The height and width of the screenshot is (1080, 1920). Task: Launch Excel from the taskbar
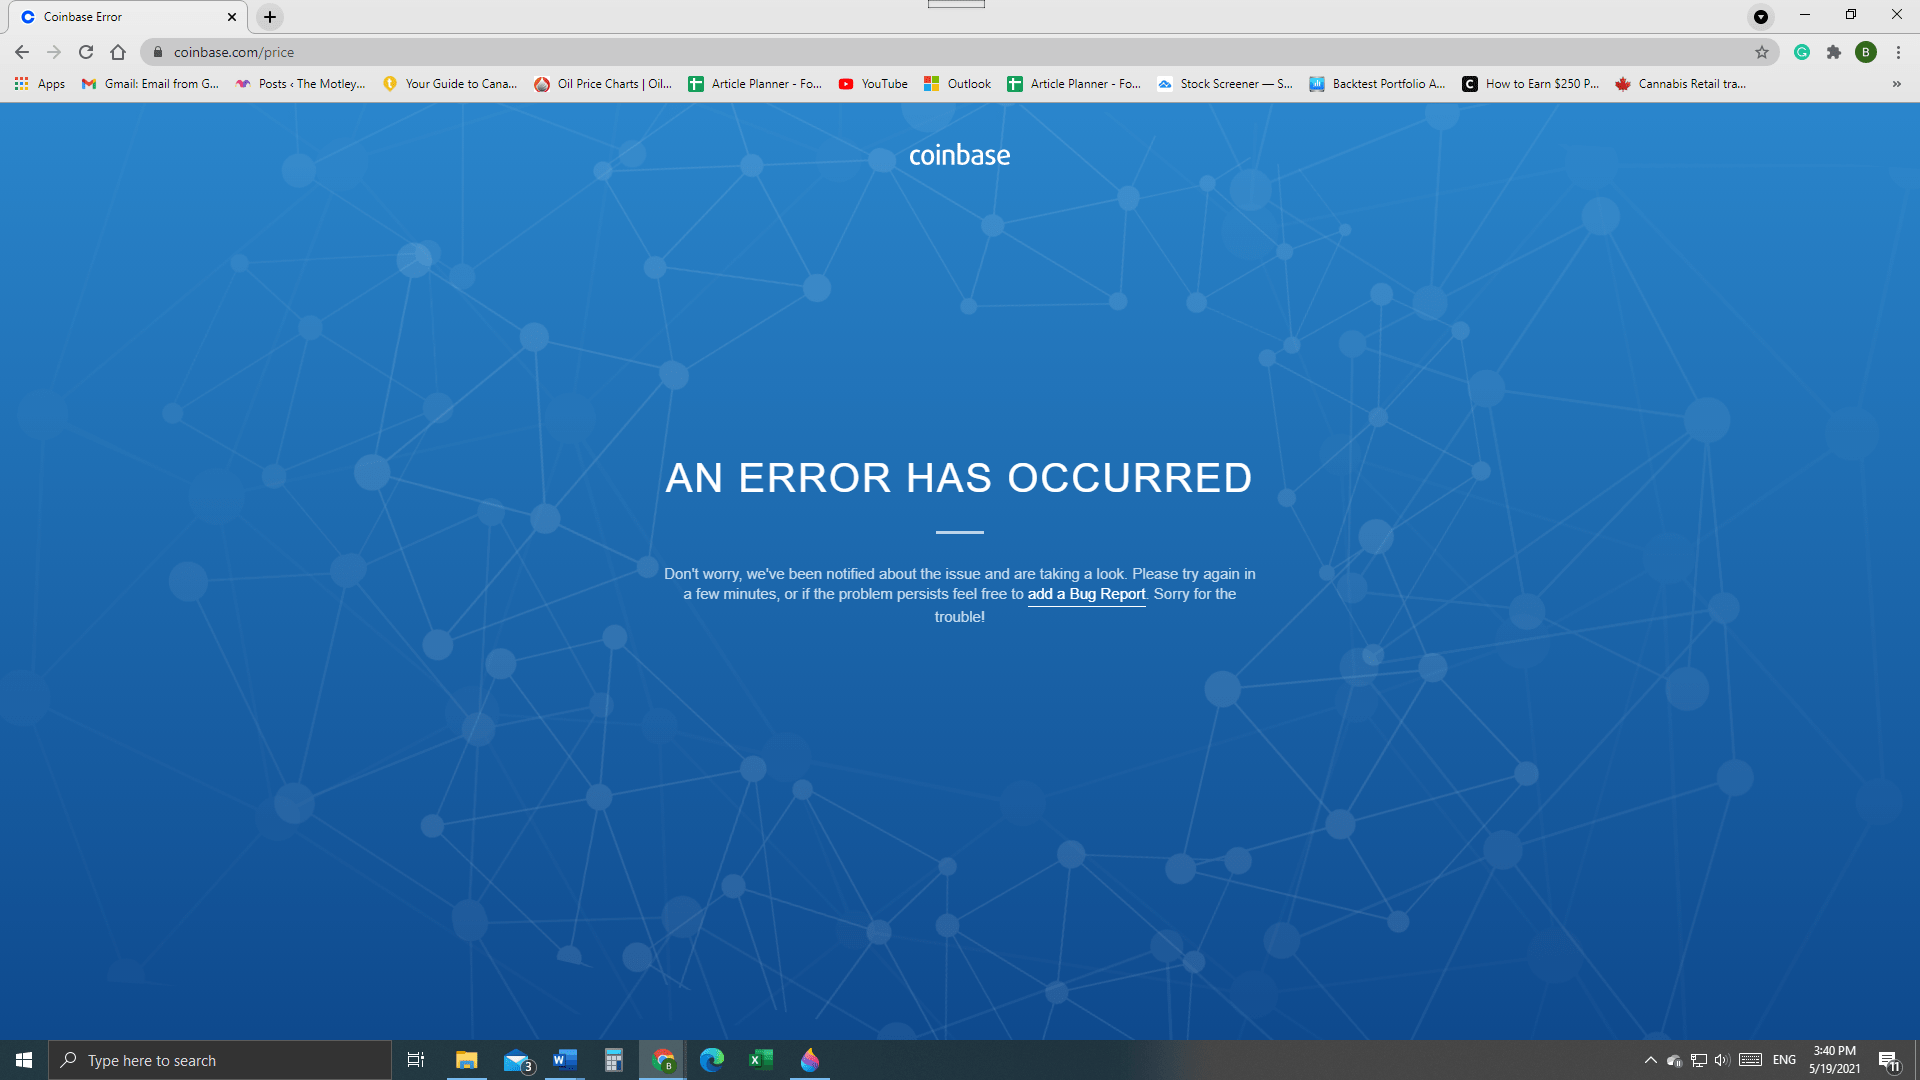tap(761, 1060)
